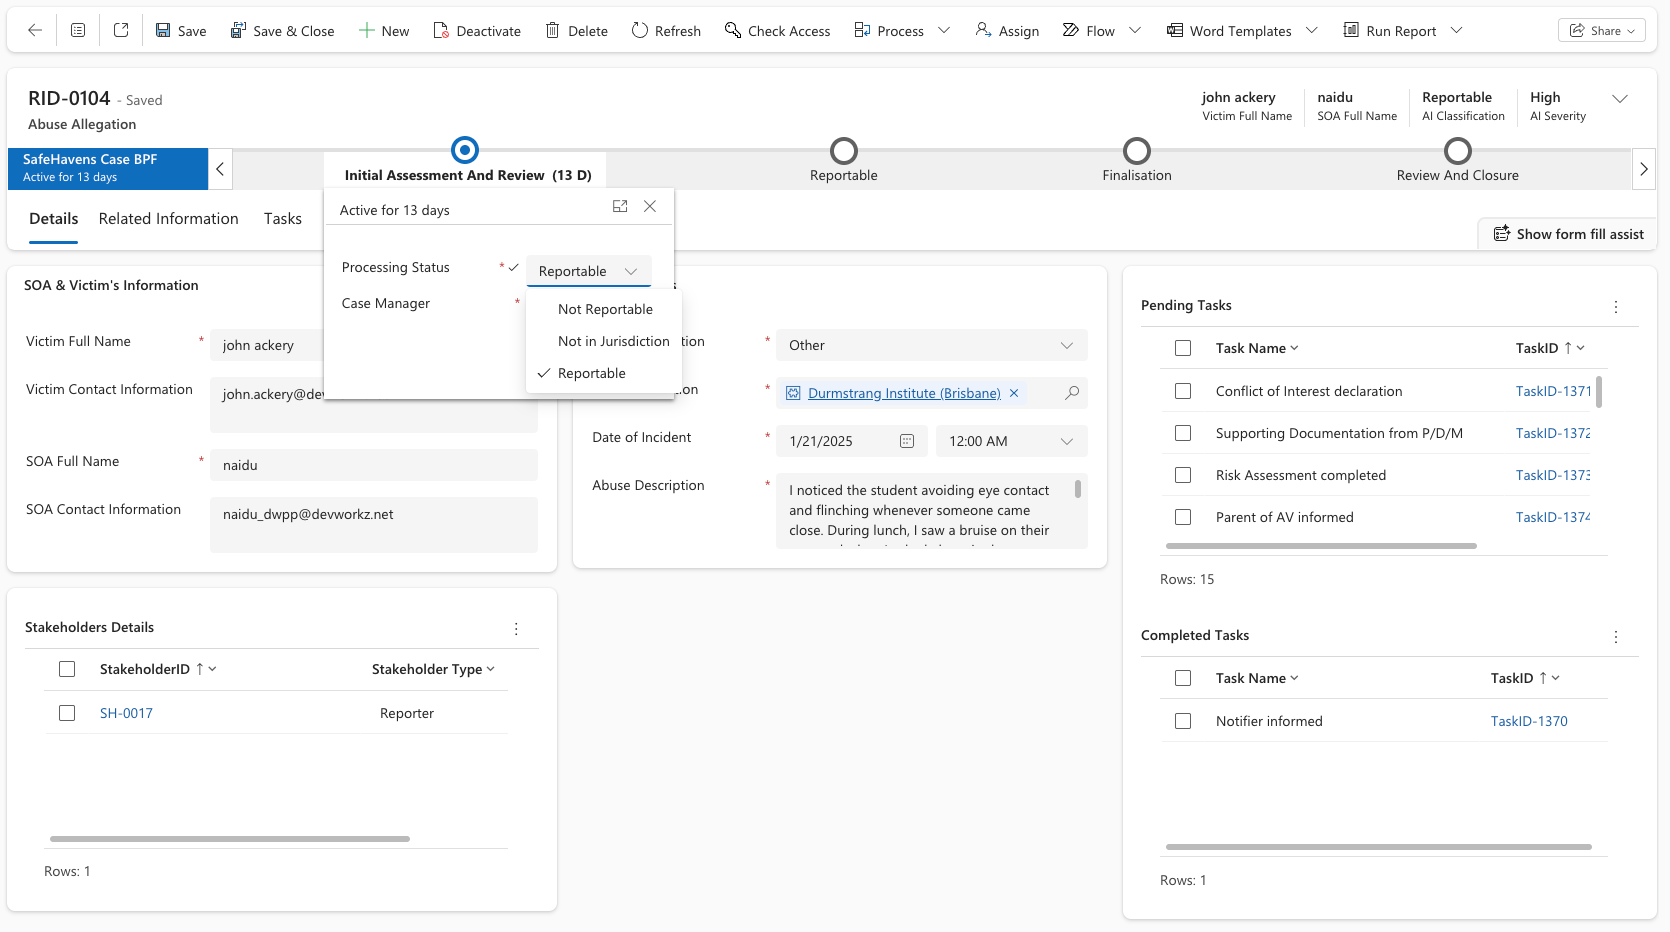Click the back arrow icon
The image size is (1670, 932).
coord(35,30)
